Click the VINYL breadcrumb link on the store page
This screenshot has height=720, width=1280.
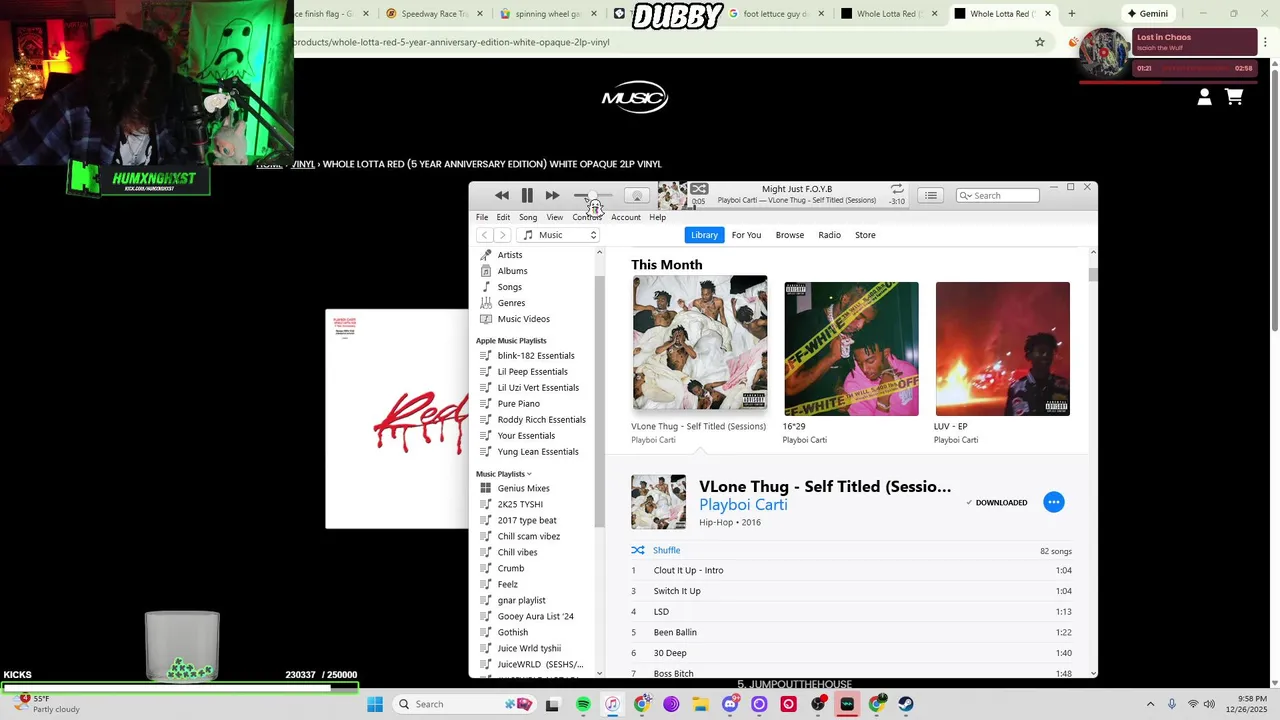303,164
